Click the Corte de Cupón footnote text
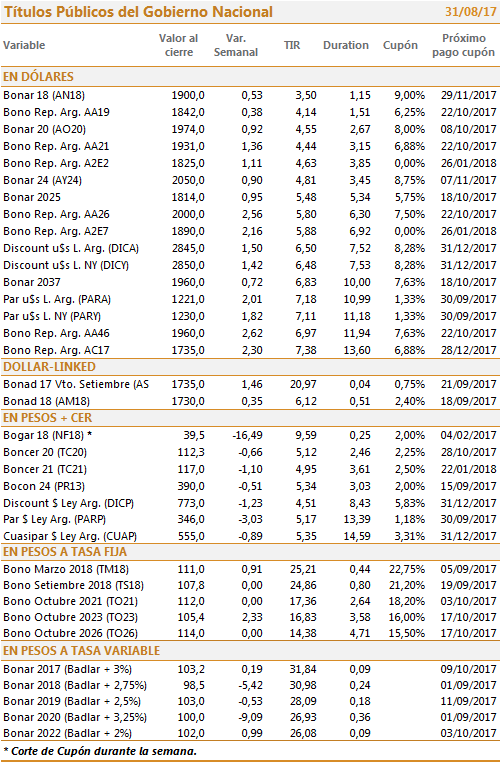The height and width of the screenshot is (762, 500). pos(100,751)
